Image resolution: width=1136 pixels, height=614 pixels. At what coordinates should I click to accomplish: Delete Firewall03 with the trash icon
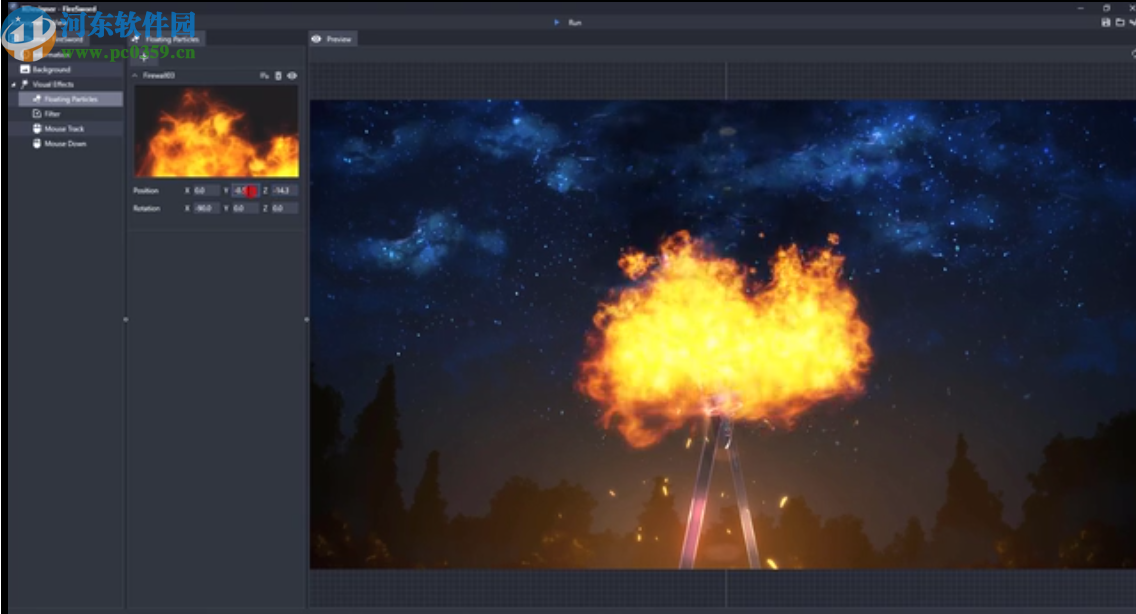[x=278, y=75]
